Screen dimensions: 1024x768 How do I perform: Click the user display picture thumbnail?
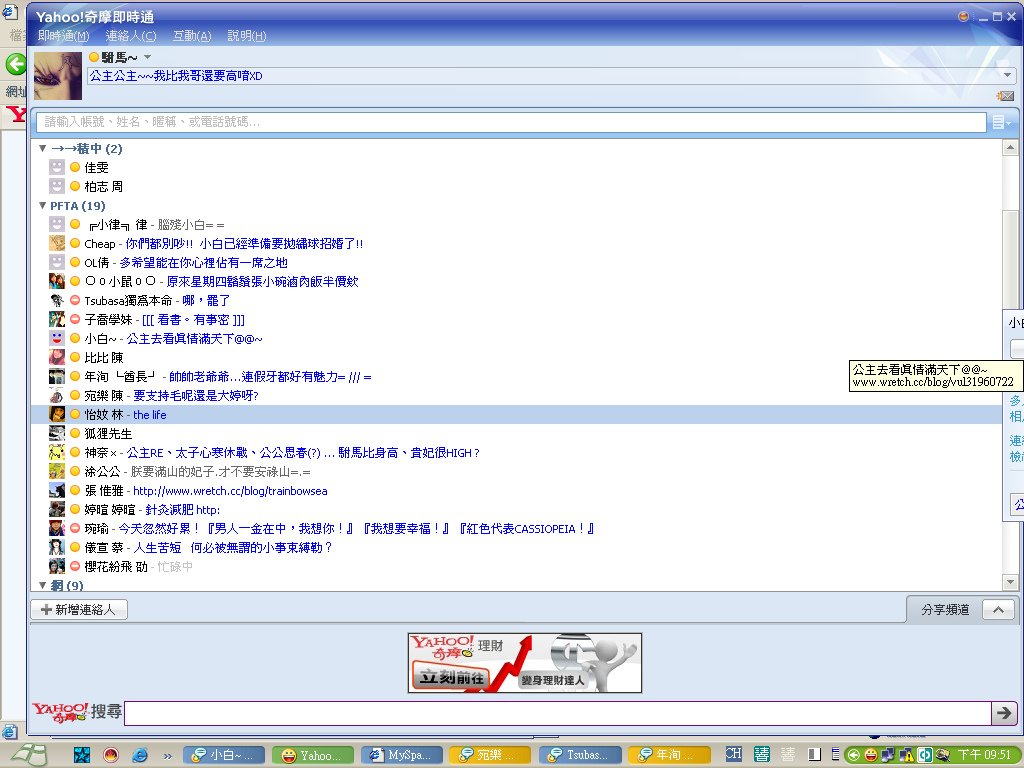click(57, 76)
